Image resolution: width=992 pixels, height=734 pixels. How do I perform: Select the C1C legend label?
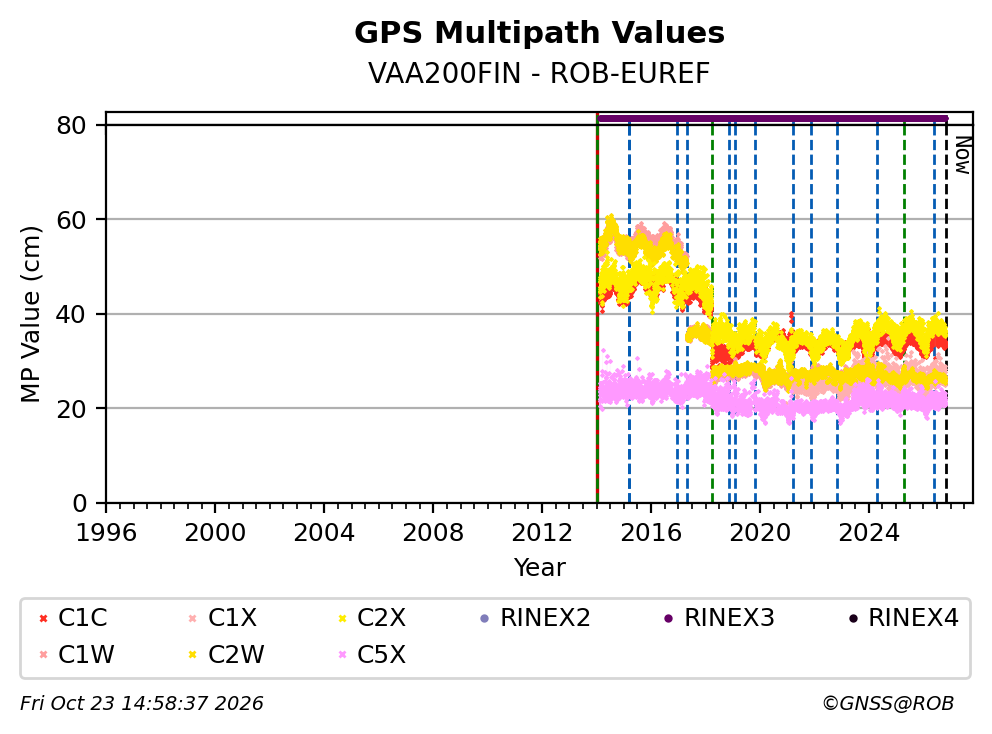pyautogui.click(x=83, y=618)
